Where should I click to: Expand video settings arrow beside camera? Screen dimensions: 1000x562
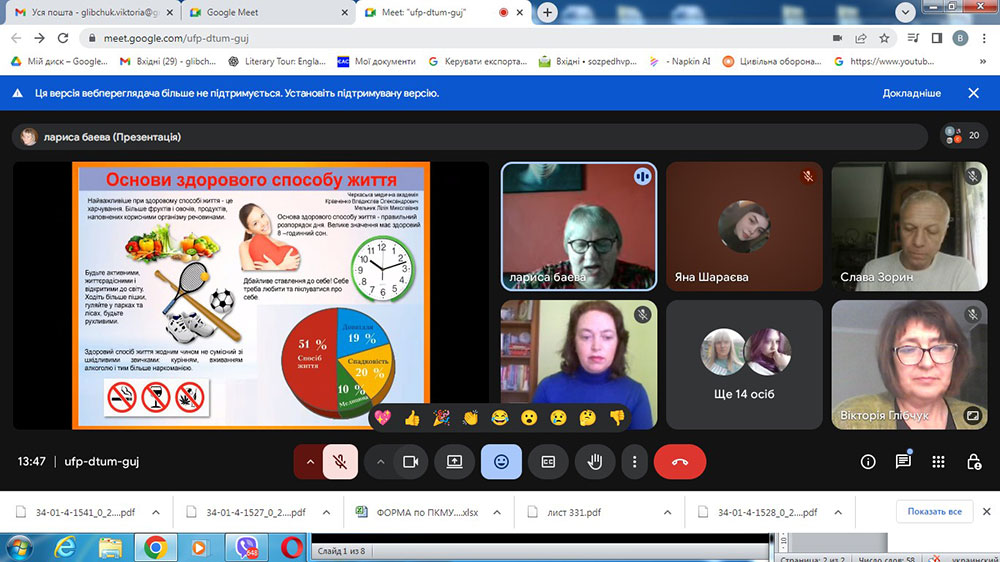[x=380, y=462]
